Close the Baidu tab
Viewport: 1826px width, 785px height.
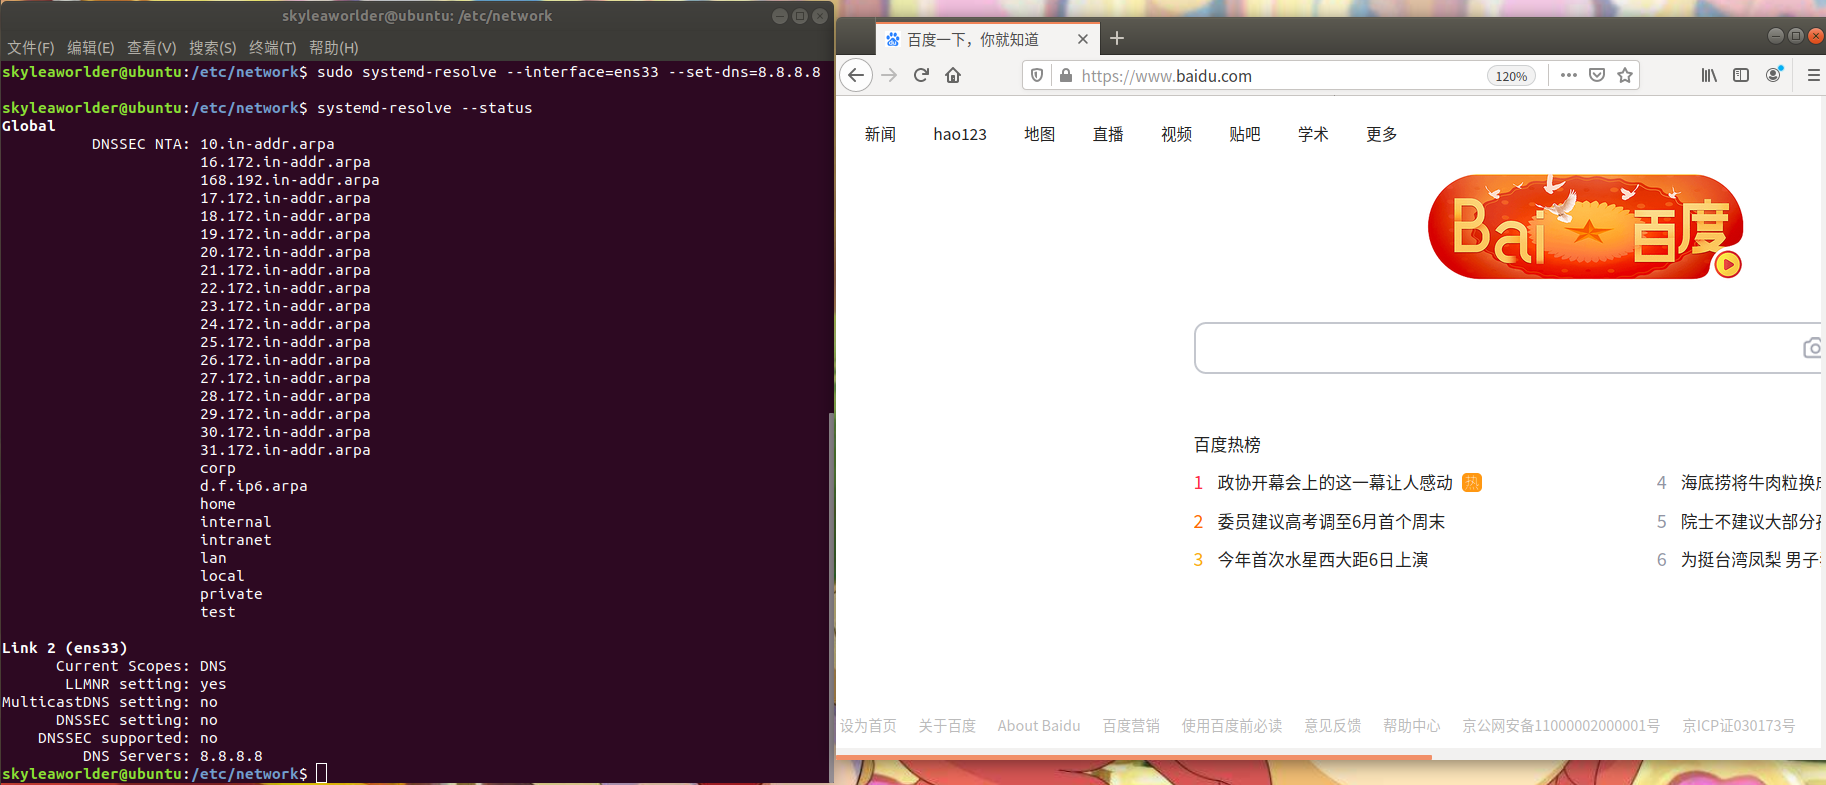pos(1082,39)
